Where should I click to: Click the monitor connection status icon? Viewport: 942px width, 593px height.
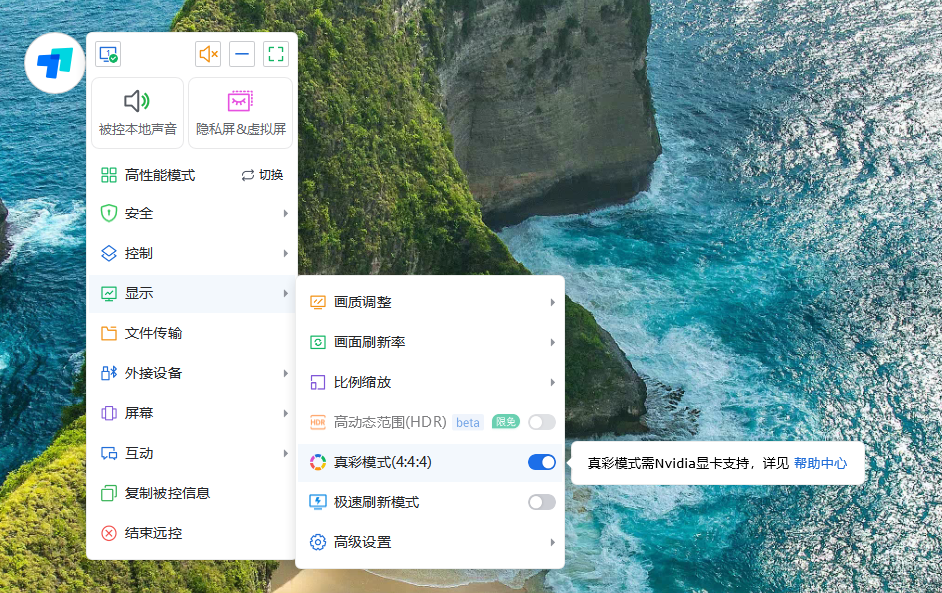pyautogui.click(x=108, y=54)
